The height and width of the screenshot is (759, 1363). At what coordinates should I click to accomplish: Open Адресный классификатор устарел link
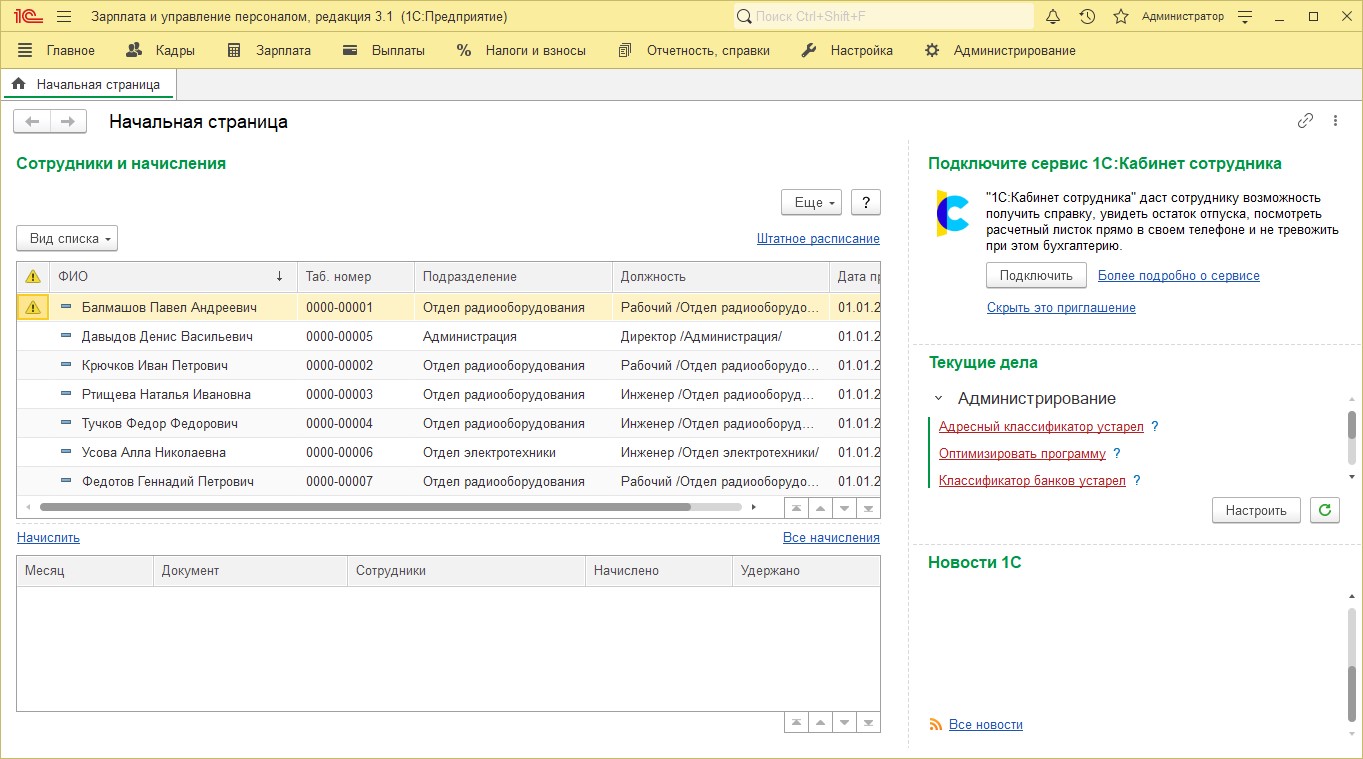[x=1041, y=426]
